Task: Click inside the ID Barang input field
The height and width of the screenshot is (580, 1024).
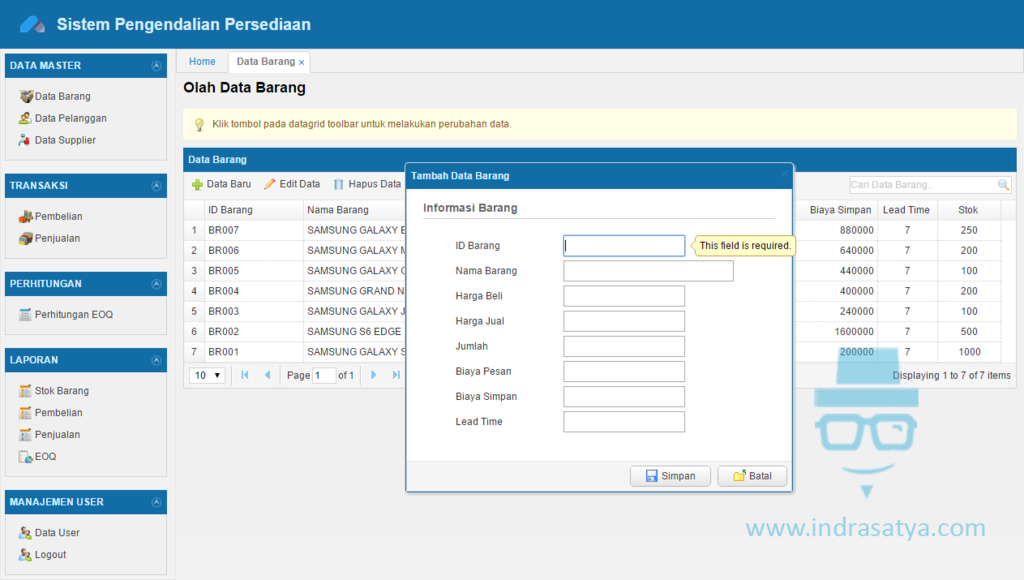Action: (x=623, y=245)
